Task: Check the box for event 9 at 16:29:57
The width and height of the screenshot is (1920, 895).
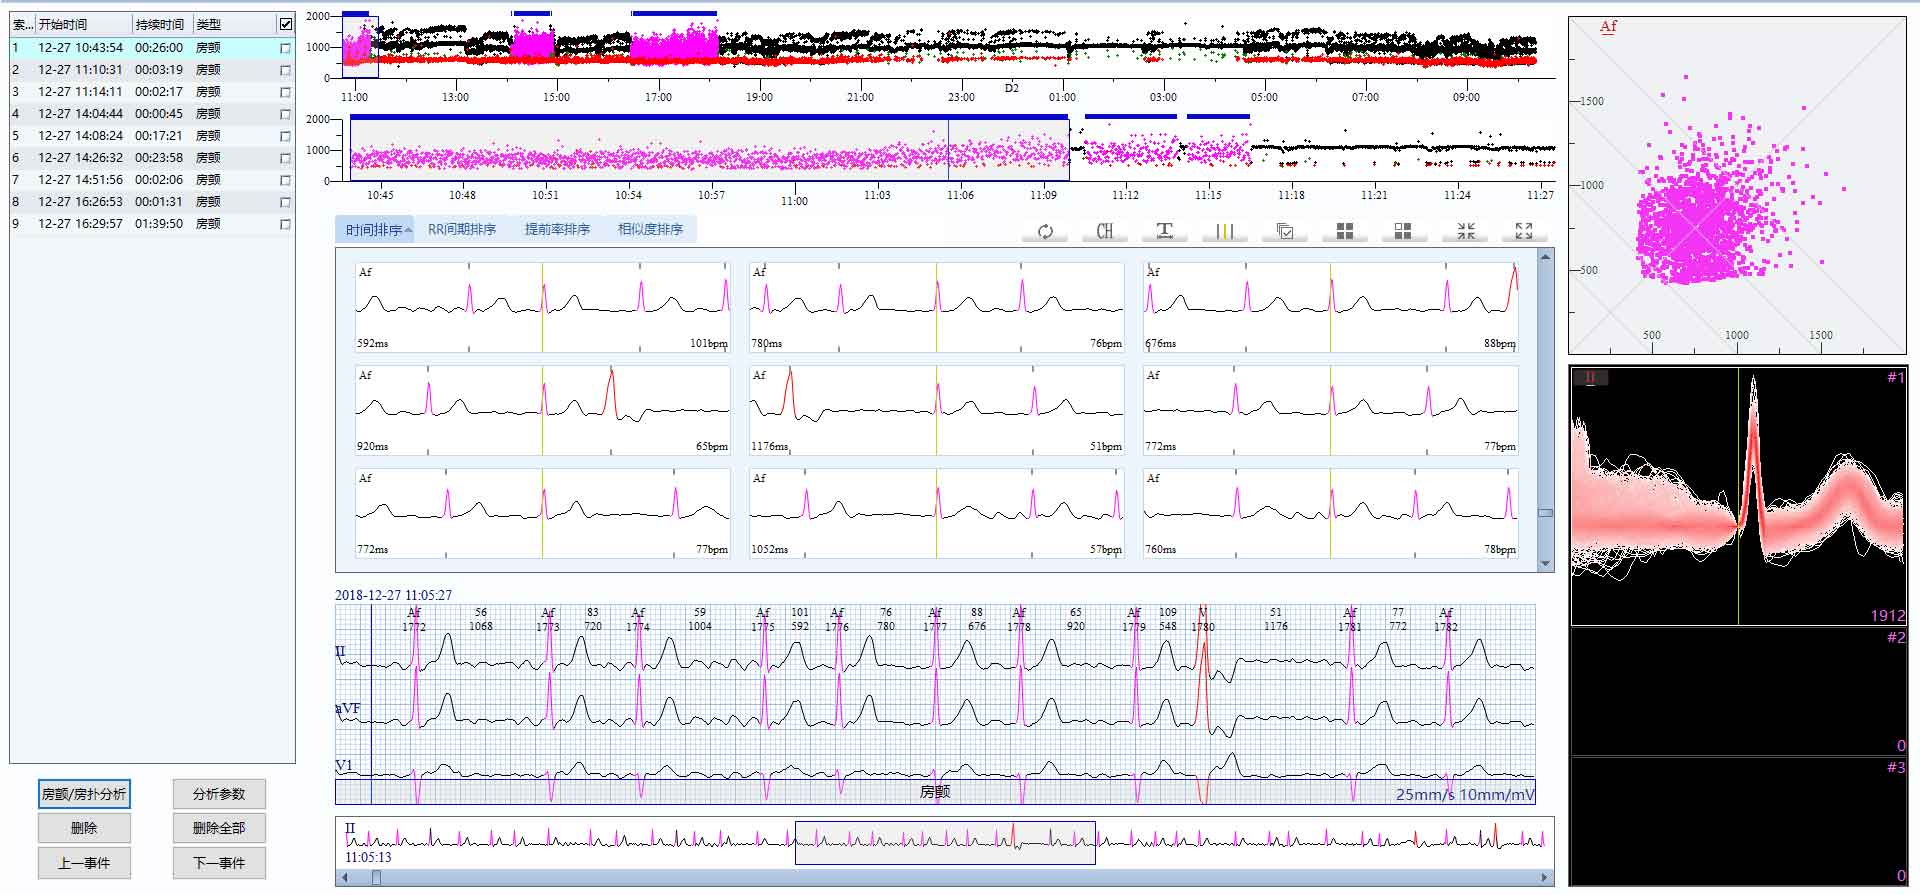Action: pos(285,224)
